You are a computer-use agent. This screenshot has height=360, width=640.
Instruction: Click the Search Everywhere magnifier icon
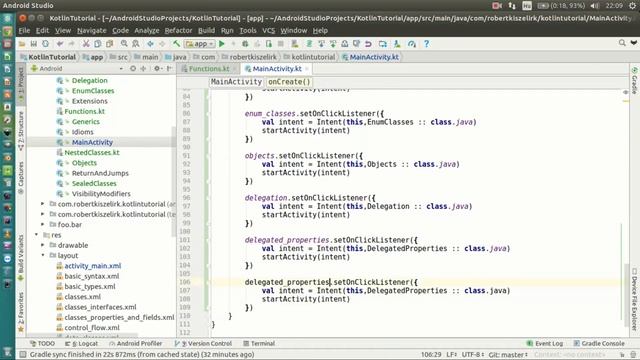(622, 43)
